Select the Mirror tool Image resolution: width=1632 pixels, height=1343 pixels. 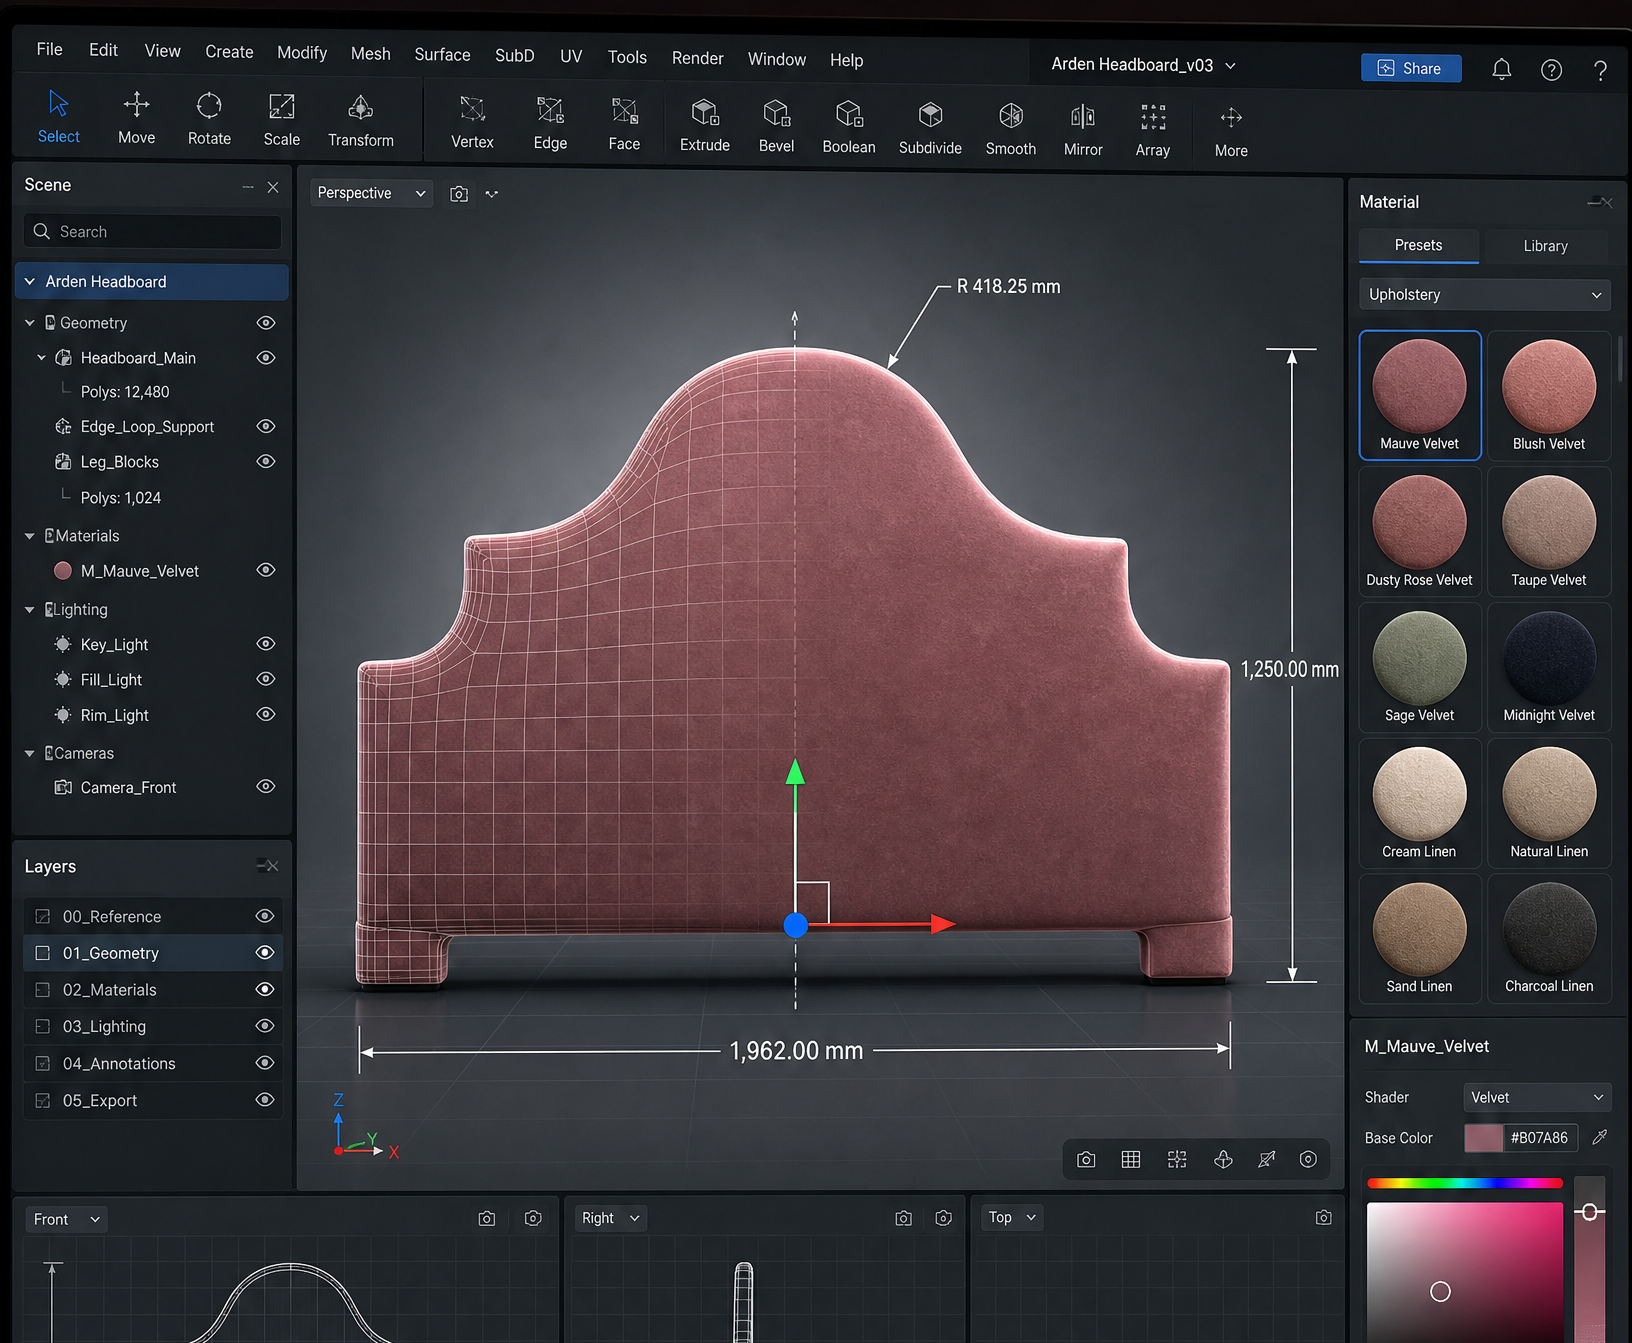[x=1083, y=129]
